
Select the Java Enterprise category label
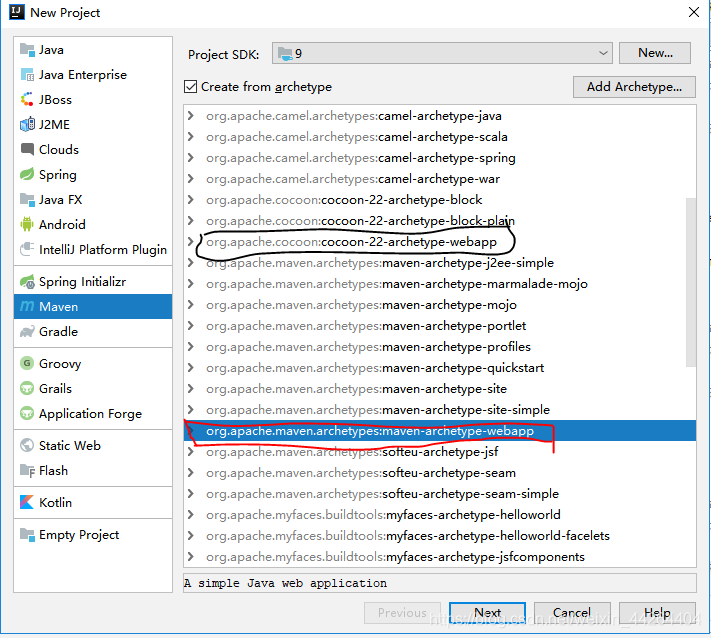coord(83,75)
